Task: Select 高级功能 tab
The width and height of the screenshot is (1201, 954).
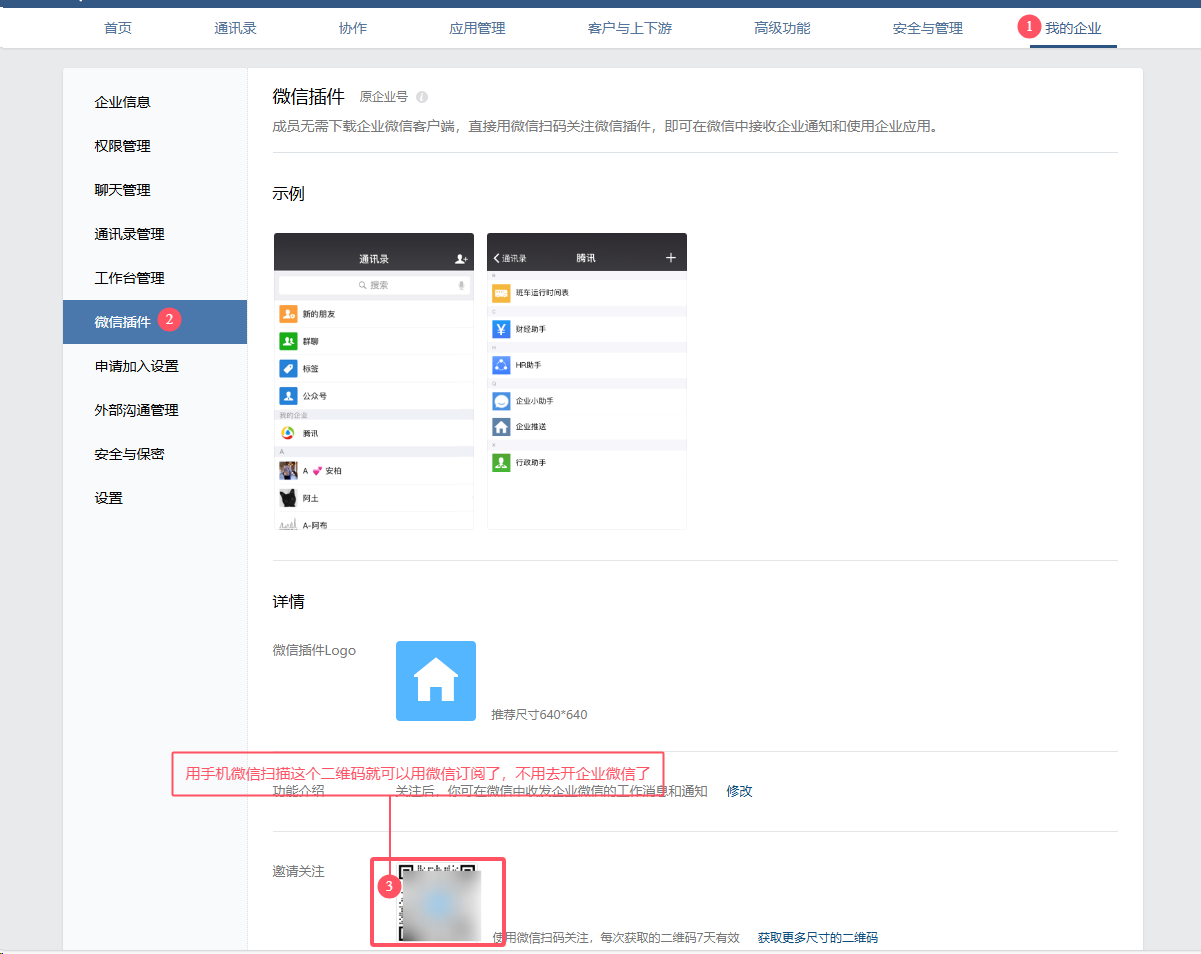Action: coord(782,28)
